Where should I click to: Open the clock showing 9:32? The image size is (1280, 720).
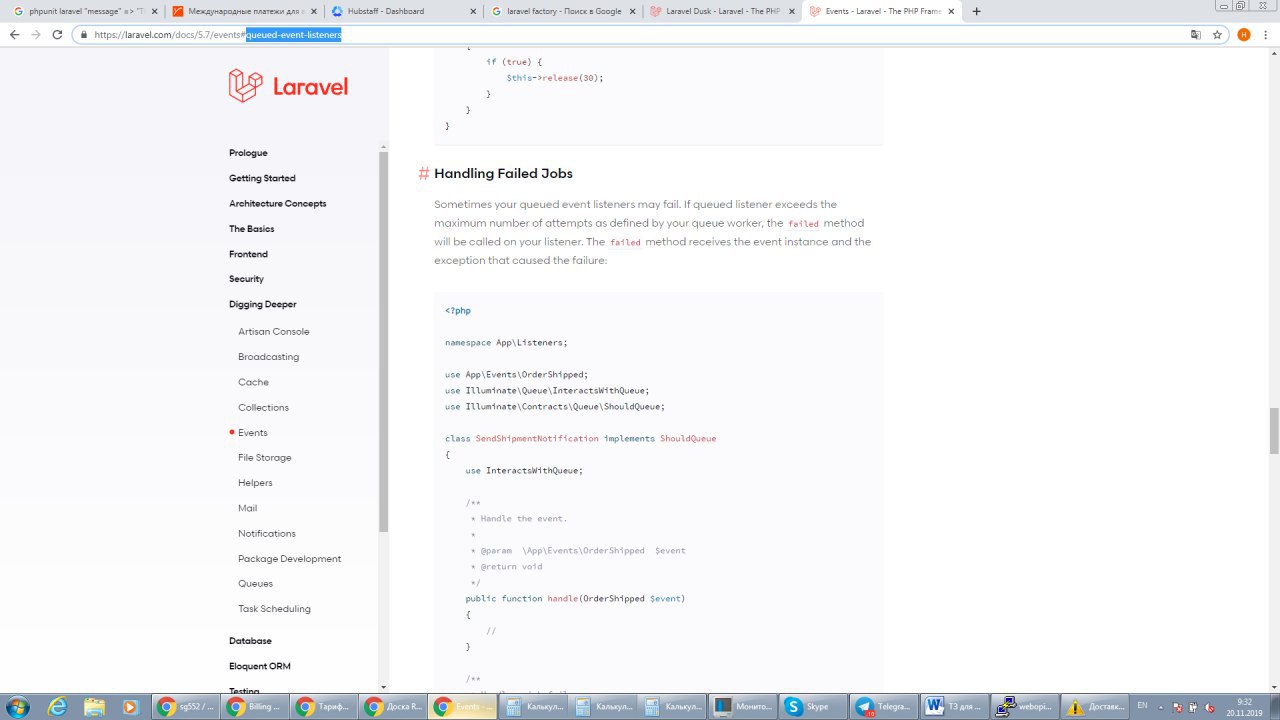pyautogui.click(x=1245, y=706)
